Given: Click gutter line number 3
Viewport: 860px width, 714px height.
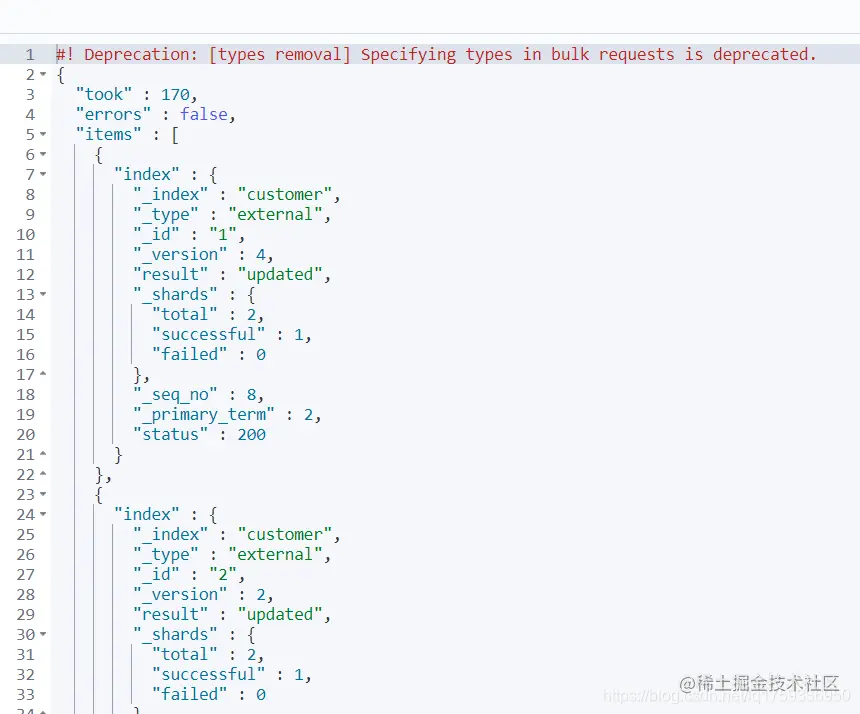Looking at the screenshot, I should pyautogui.click(x=30, y=94).
